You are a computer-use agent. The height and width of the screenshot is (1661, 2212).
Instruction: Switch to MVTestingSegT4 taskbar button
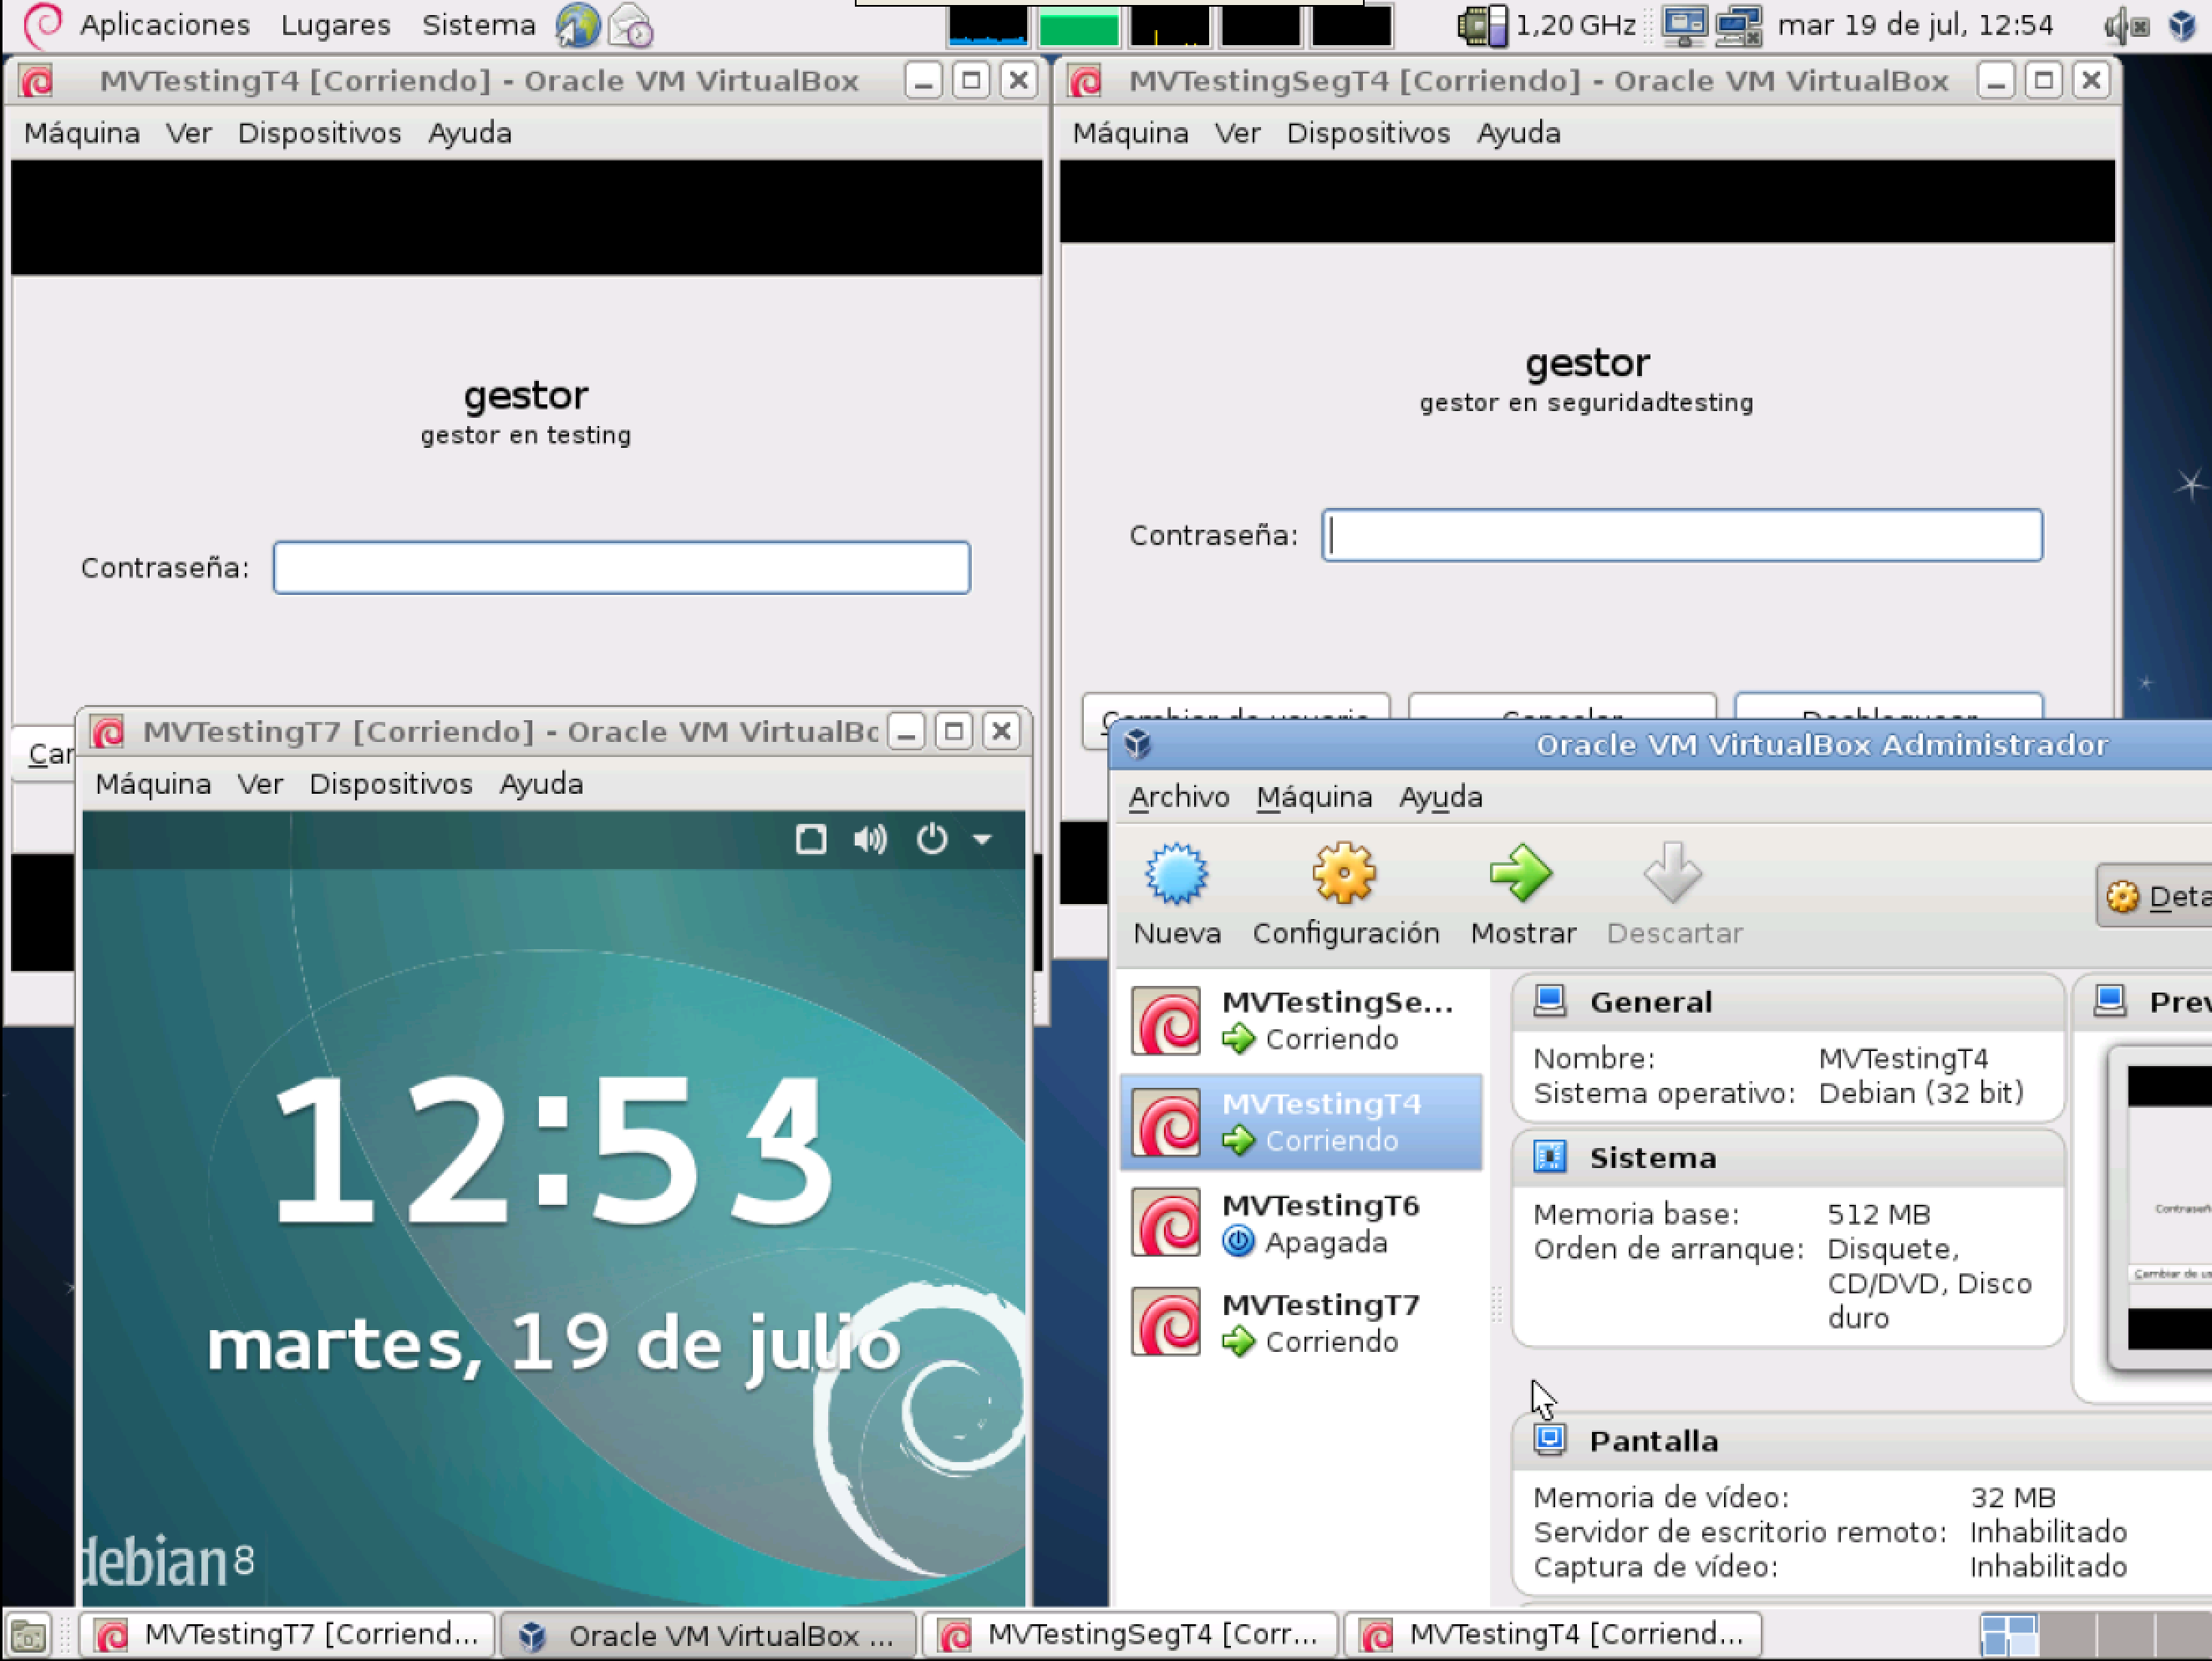pos(1129,1634)
